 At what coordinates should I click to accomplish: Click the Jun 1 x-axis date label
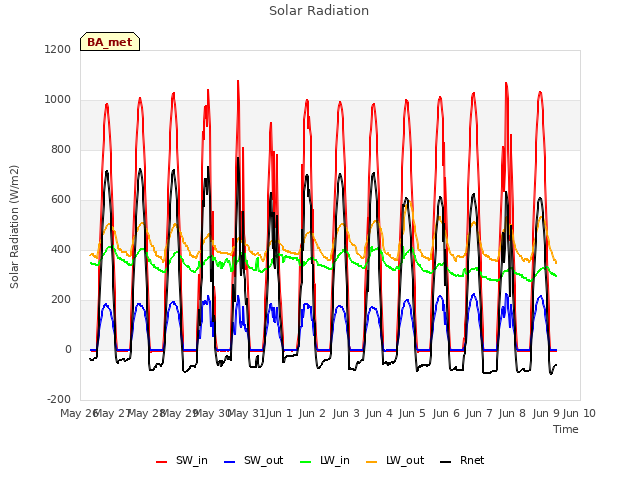coord(279,413)
